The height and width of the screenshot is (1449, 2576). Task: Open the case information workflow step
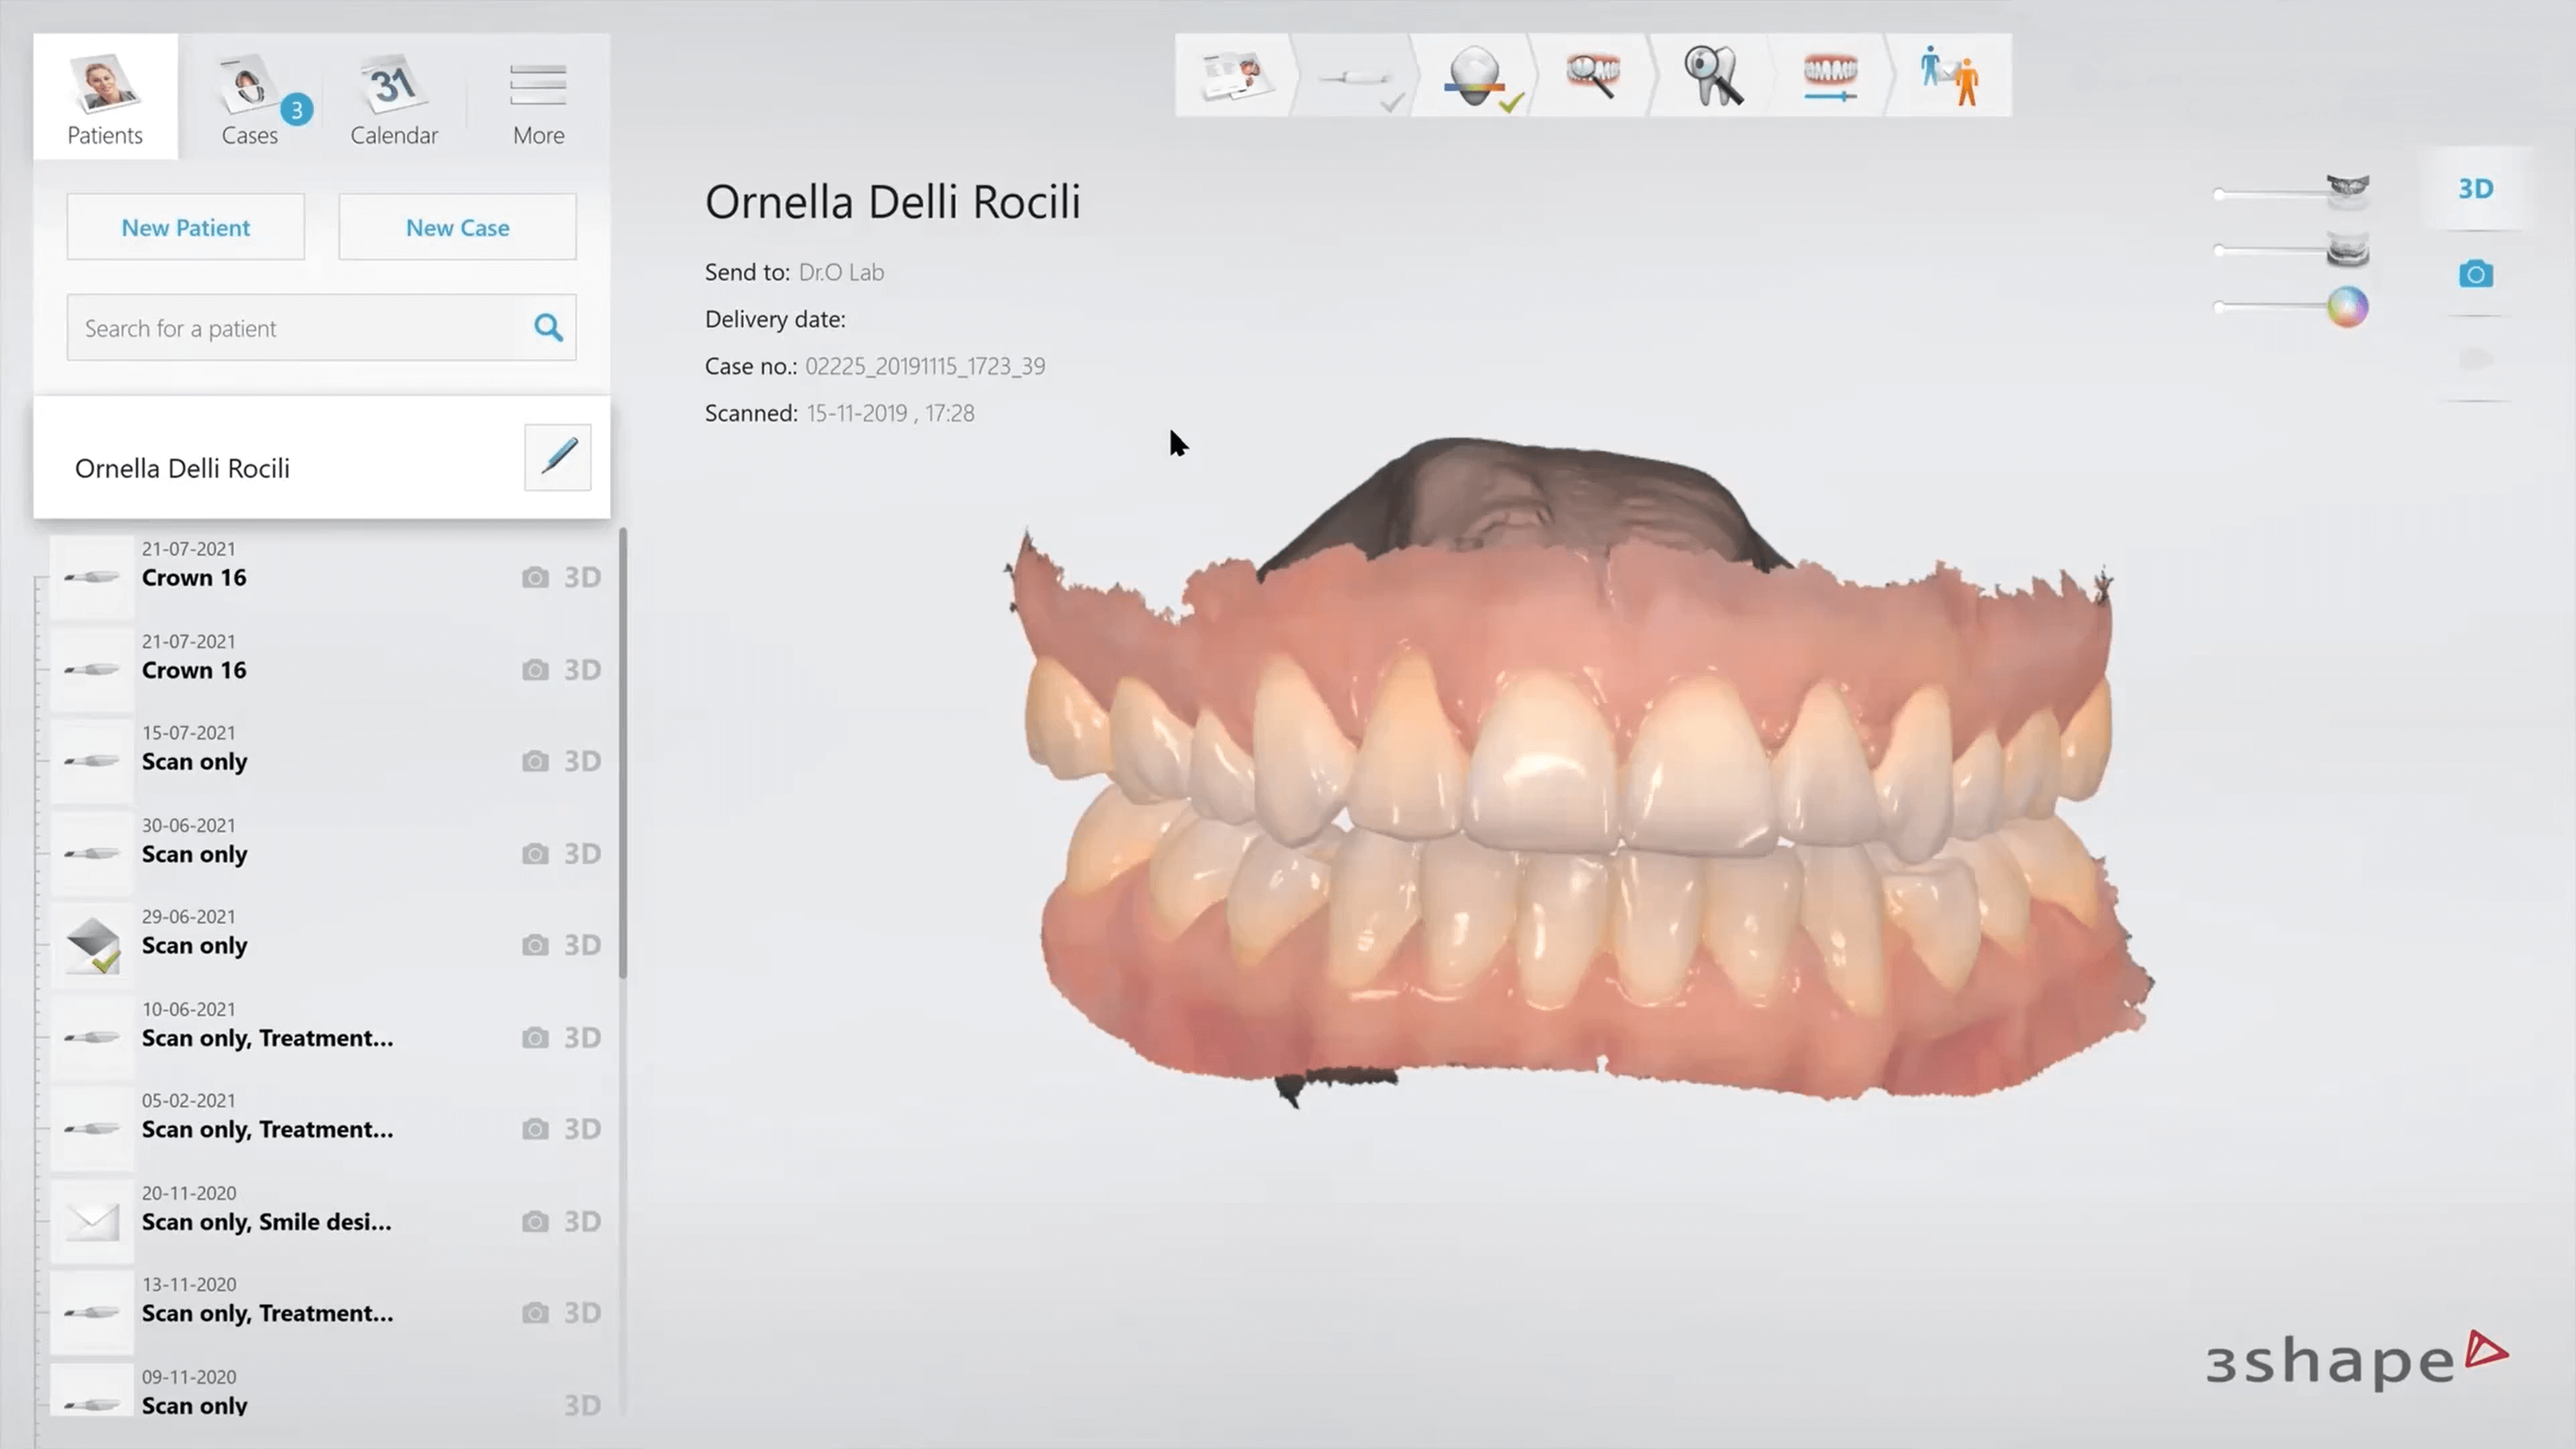[1237, 75]
